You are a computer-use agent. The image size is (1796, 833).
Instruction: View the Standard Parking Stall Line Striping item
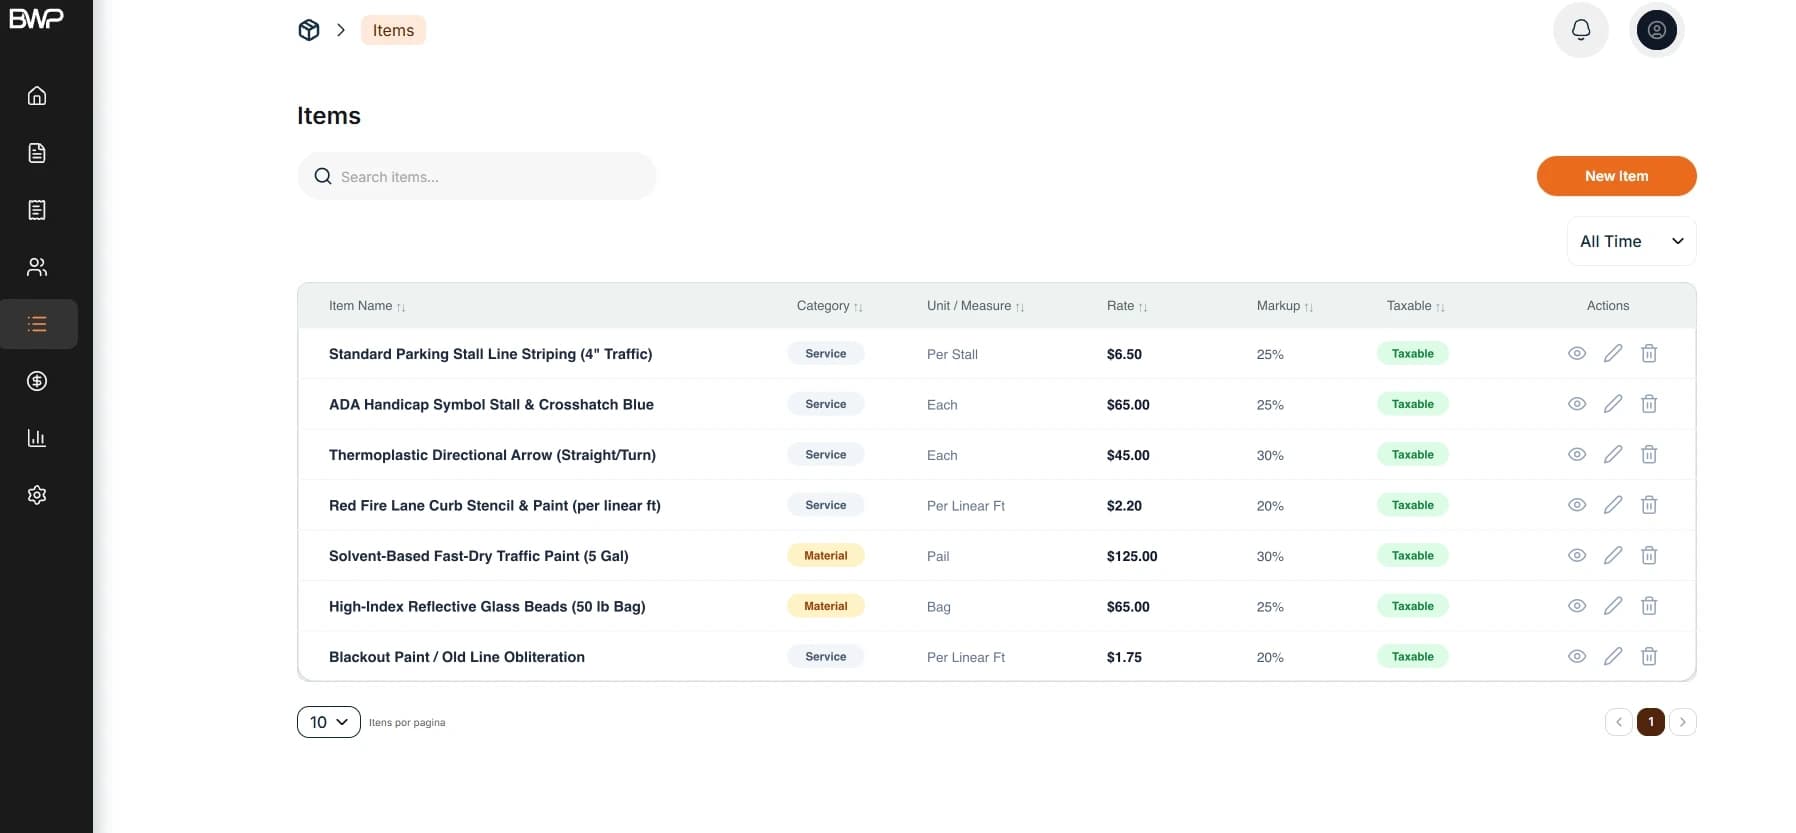coord(1577,354)
